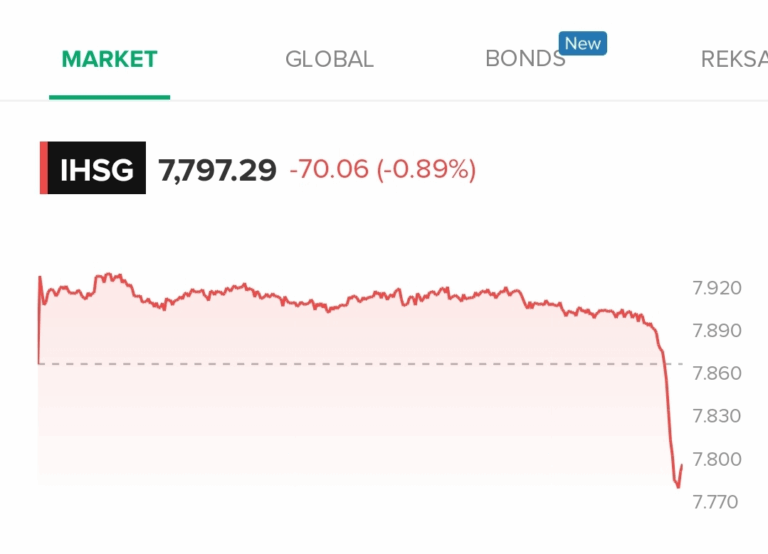Click the black IHSG index label

[x=97, y=169]
